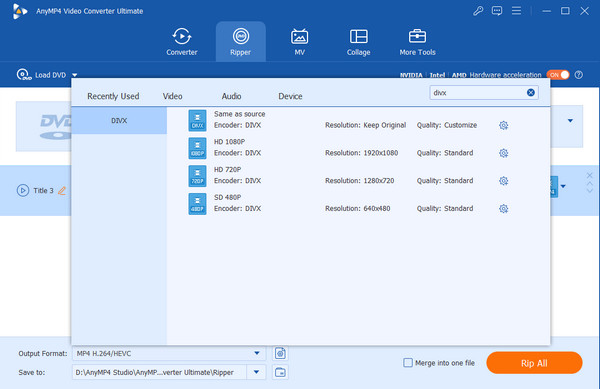
Task: Select HD 720P DIVX preset icon
Action: [x=197, y=176]
